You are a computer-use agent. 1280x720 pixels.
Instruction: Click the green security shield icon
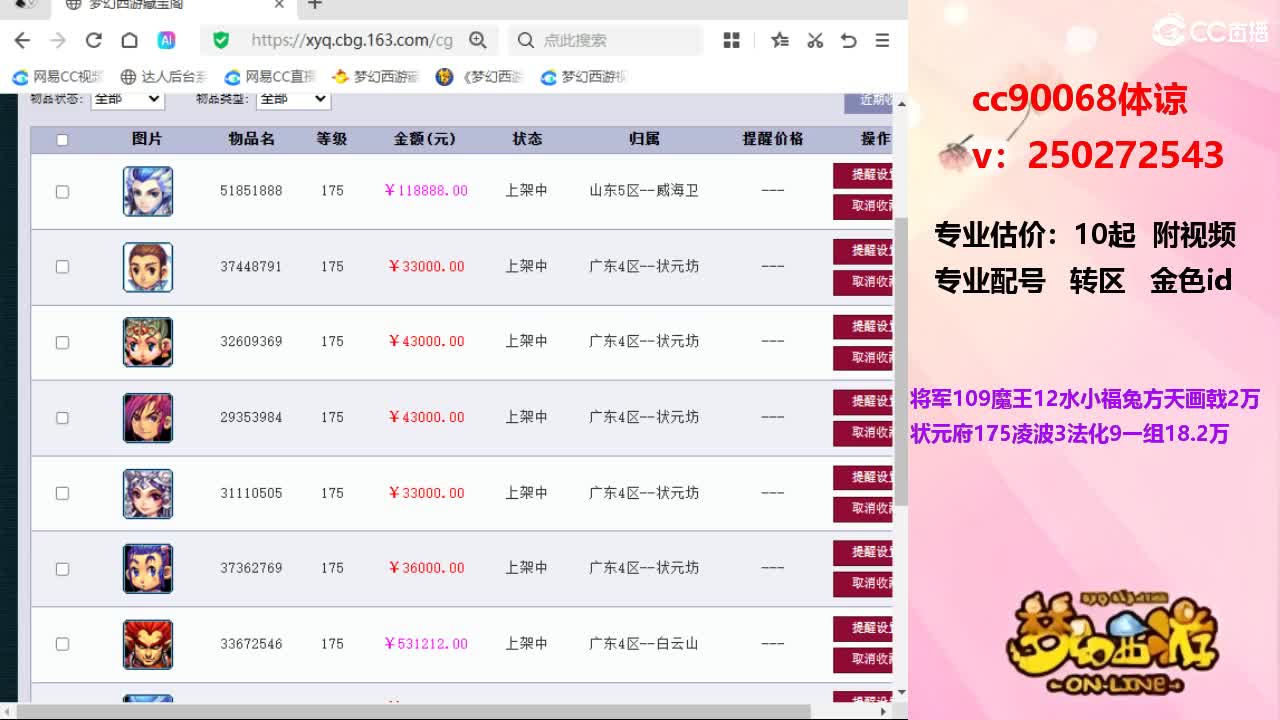[x=221, y=40]
